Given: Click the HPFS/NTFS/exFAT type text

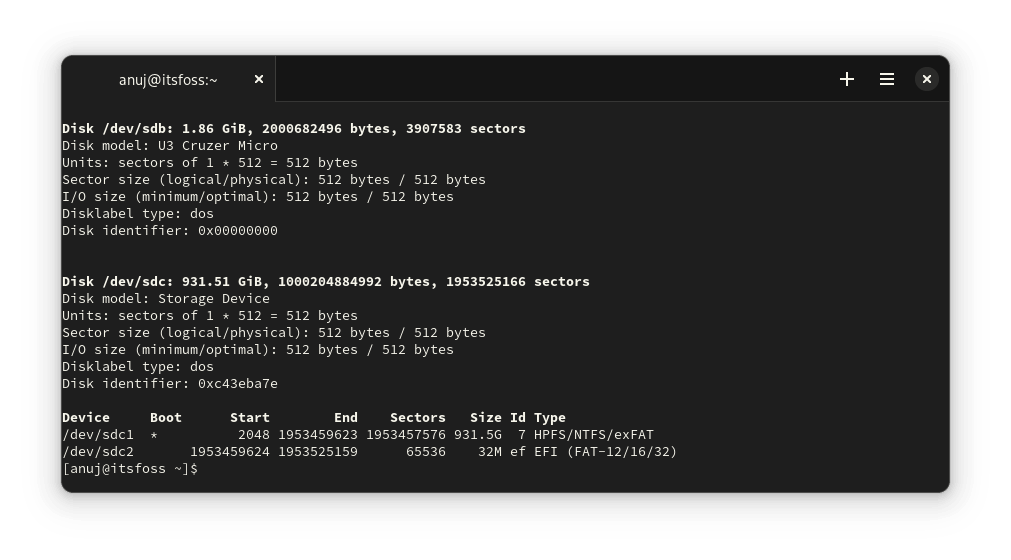Looking at the screenshot, I should 594,435.
